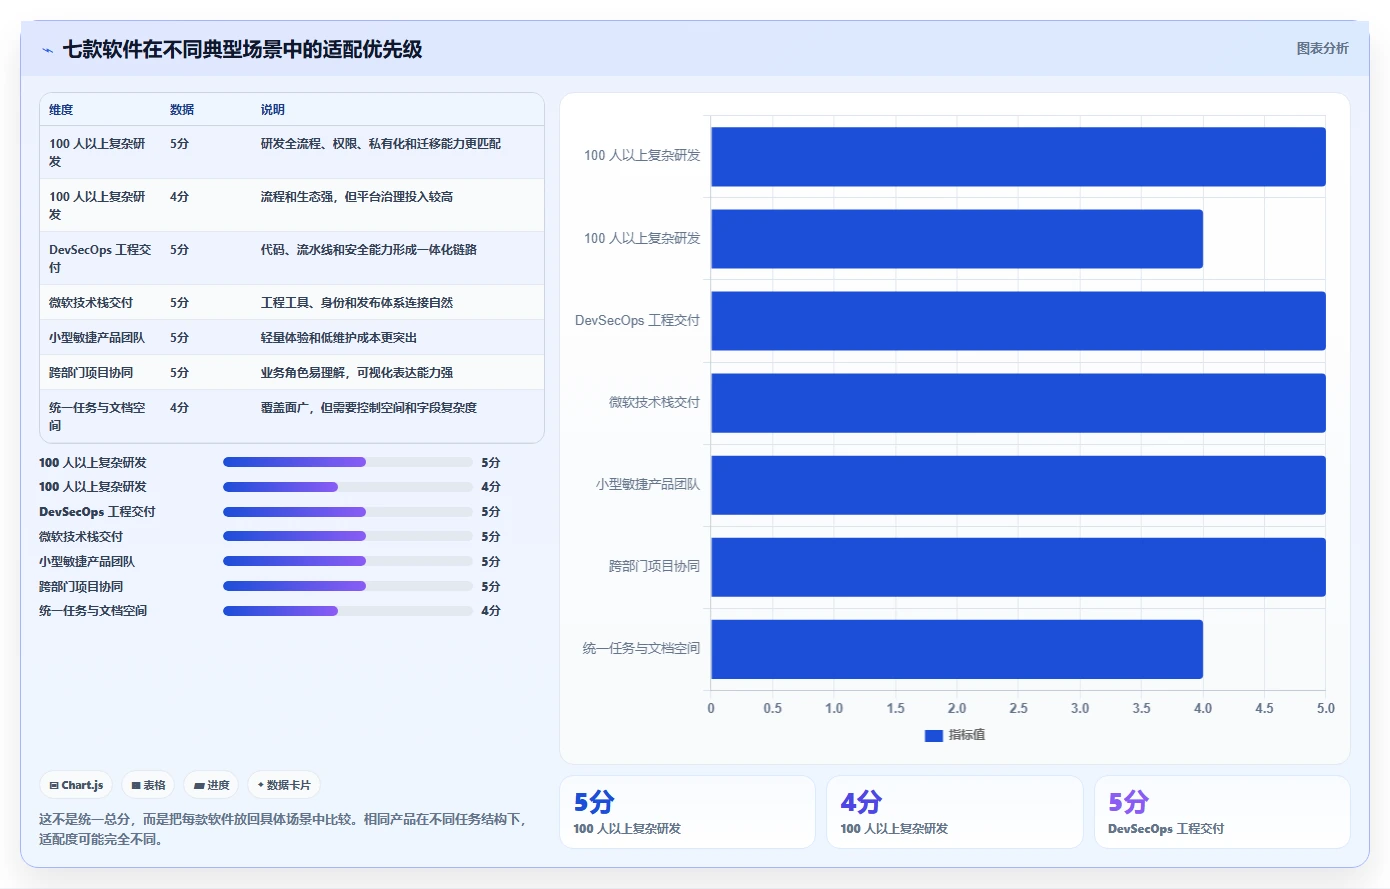Click the chart bar for 微软技术栈交付
Screen dimensions: 1390x889
pyautogui.click(x=1018, y=403)
